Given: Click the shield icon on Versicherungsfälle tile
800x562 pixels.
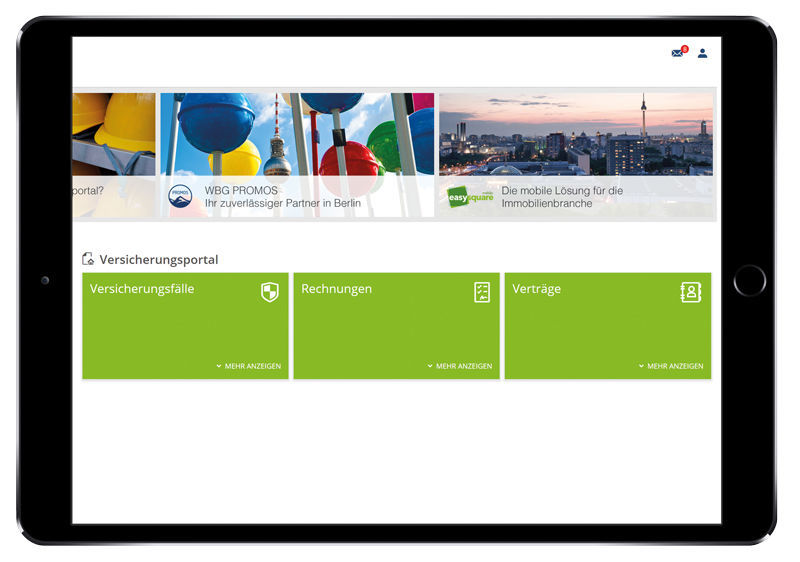Looking at the screenshot, I should (269, 292).
